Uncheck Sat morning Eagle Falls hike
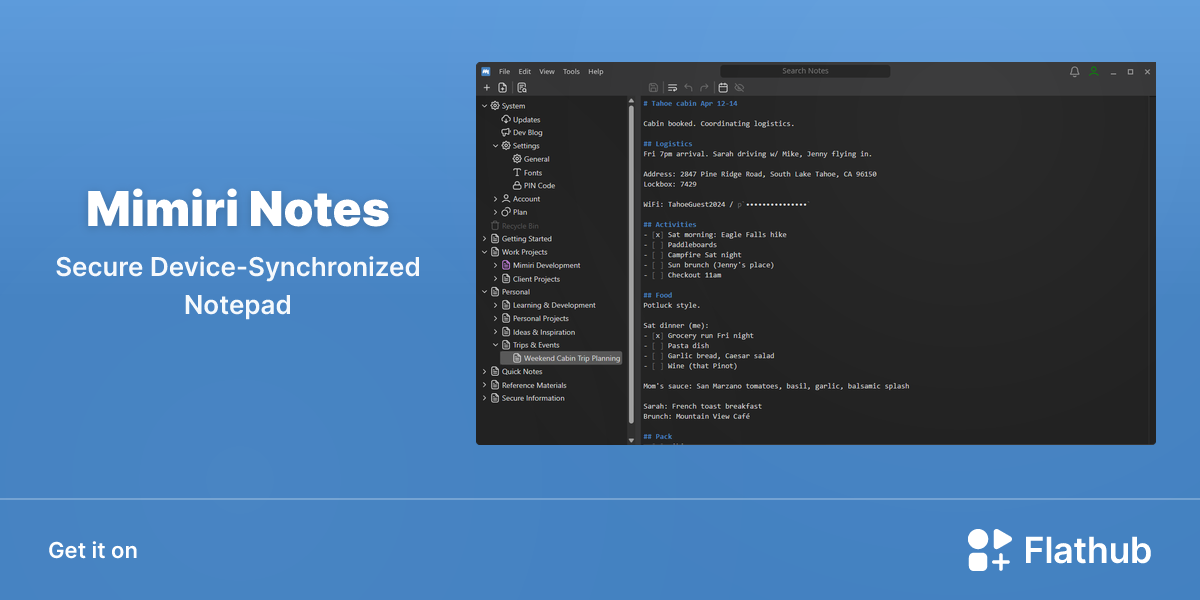The image size is (1200, 600). (657, 235)
